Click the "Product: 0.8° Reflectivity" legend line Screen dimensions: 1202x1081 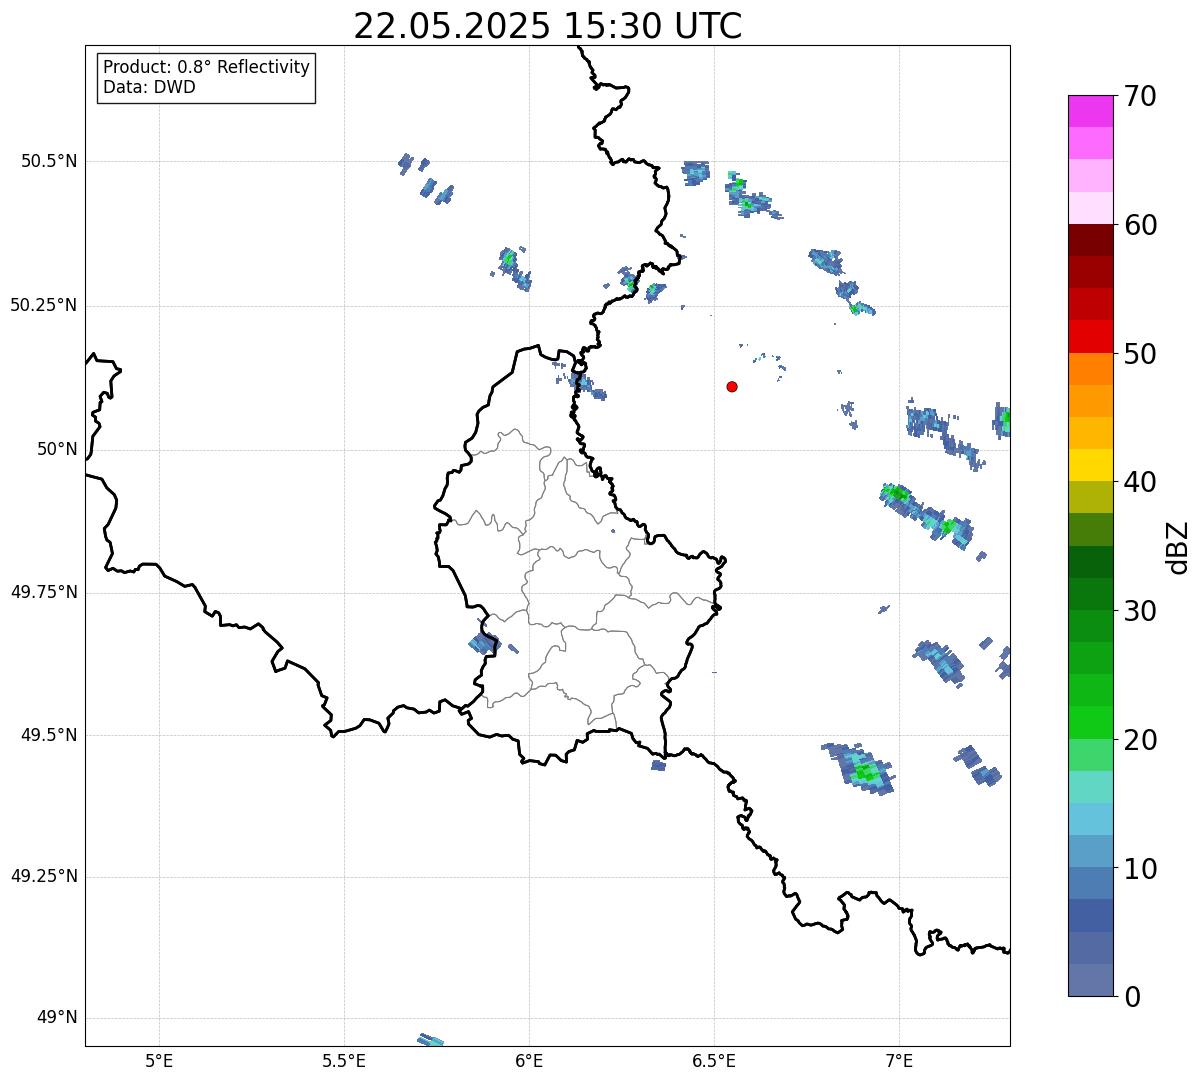point(207,67)
